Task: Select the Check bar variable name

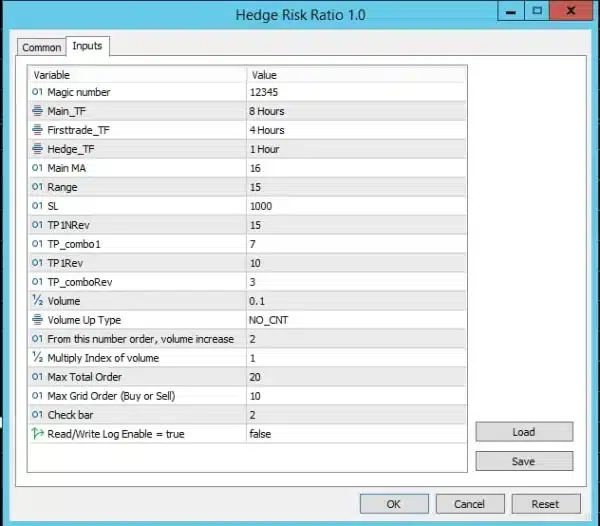Action: click(x=70, y=415)
